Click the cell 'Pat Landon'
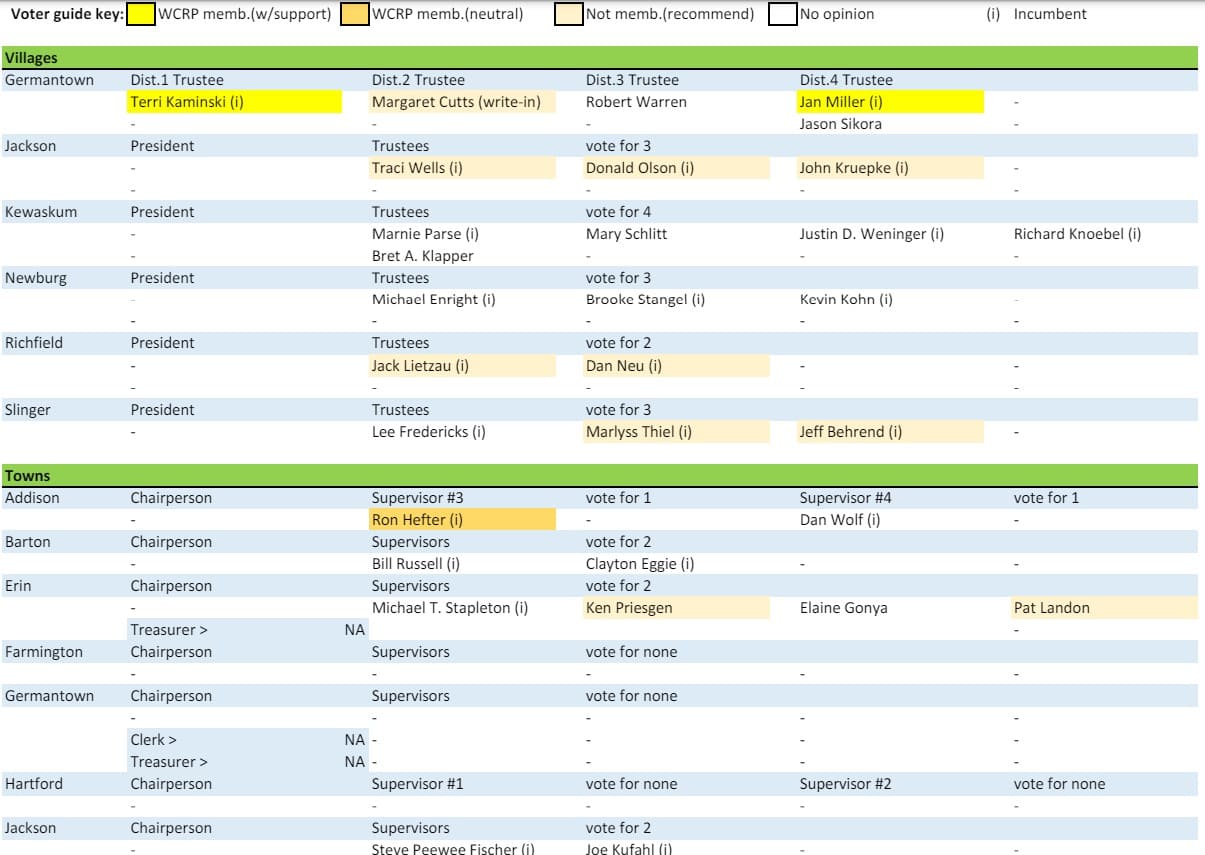The image size is (1205, 855). (x=1104, y=608)
